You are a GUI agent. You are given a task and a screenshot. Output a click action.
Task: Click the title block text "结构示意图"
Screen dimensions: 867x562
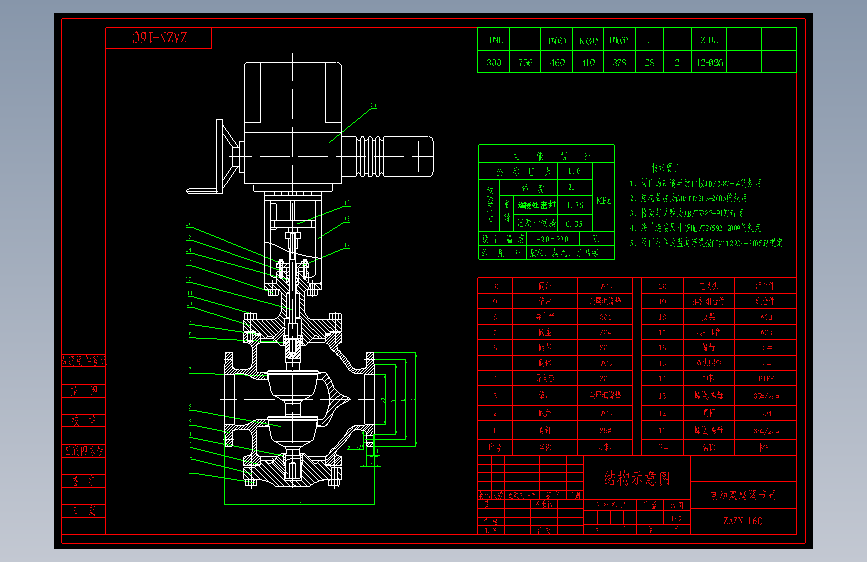pyautogui.click(x=637, y=478)
